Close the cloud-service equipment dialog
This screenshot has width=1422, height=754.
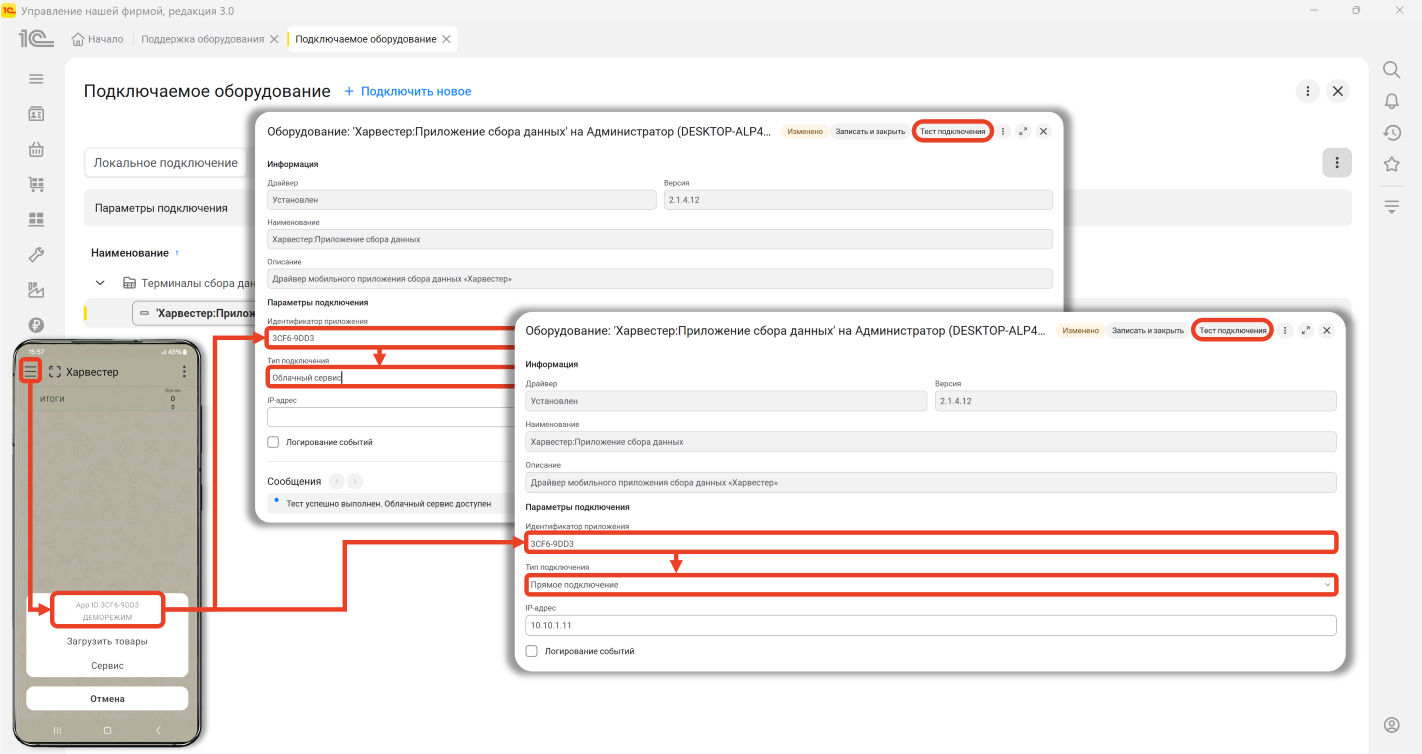click(1043, 131)
